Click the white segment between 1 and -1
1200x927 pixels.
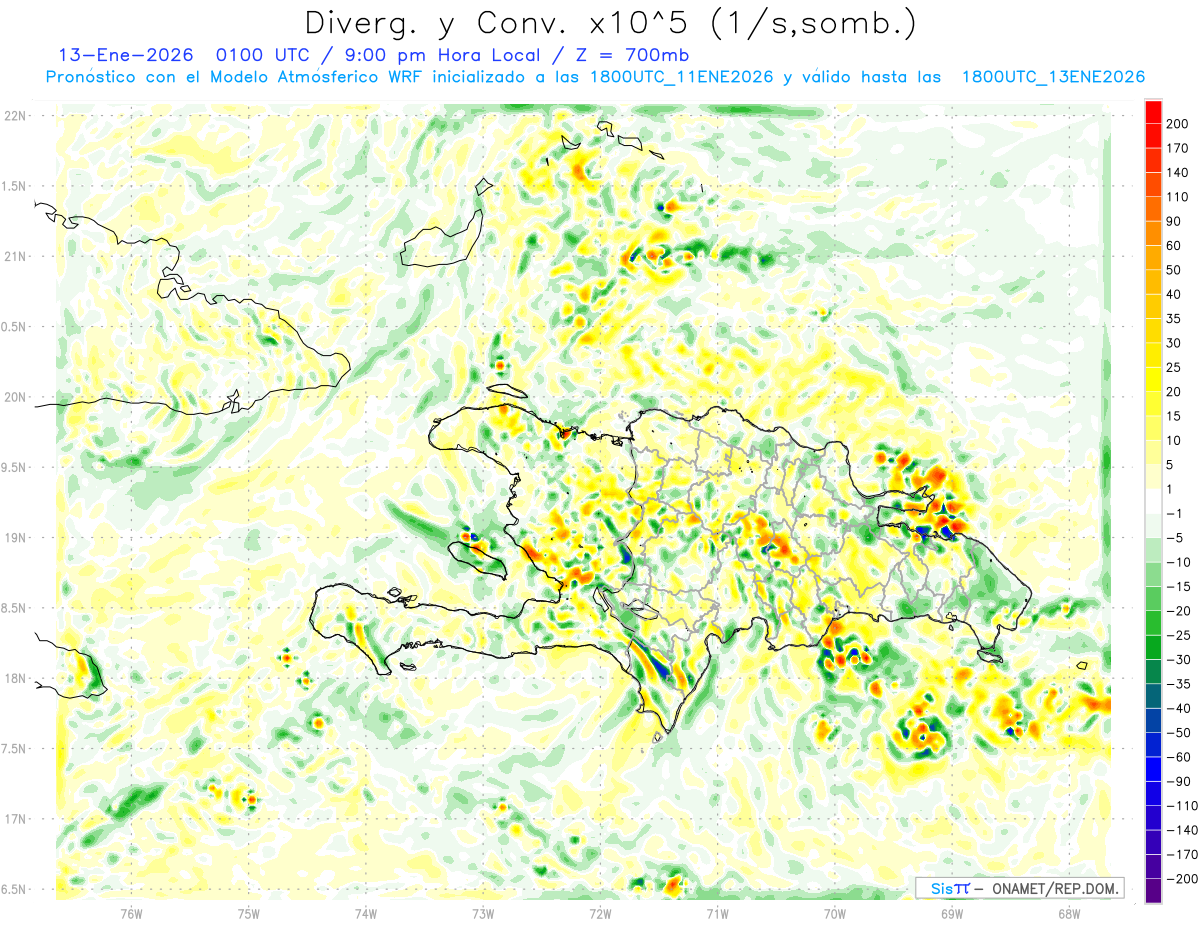(x=1153, y=501)
